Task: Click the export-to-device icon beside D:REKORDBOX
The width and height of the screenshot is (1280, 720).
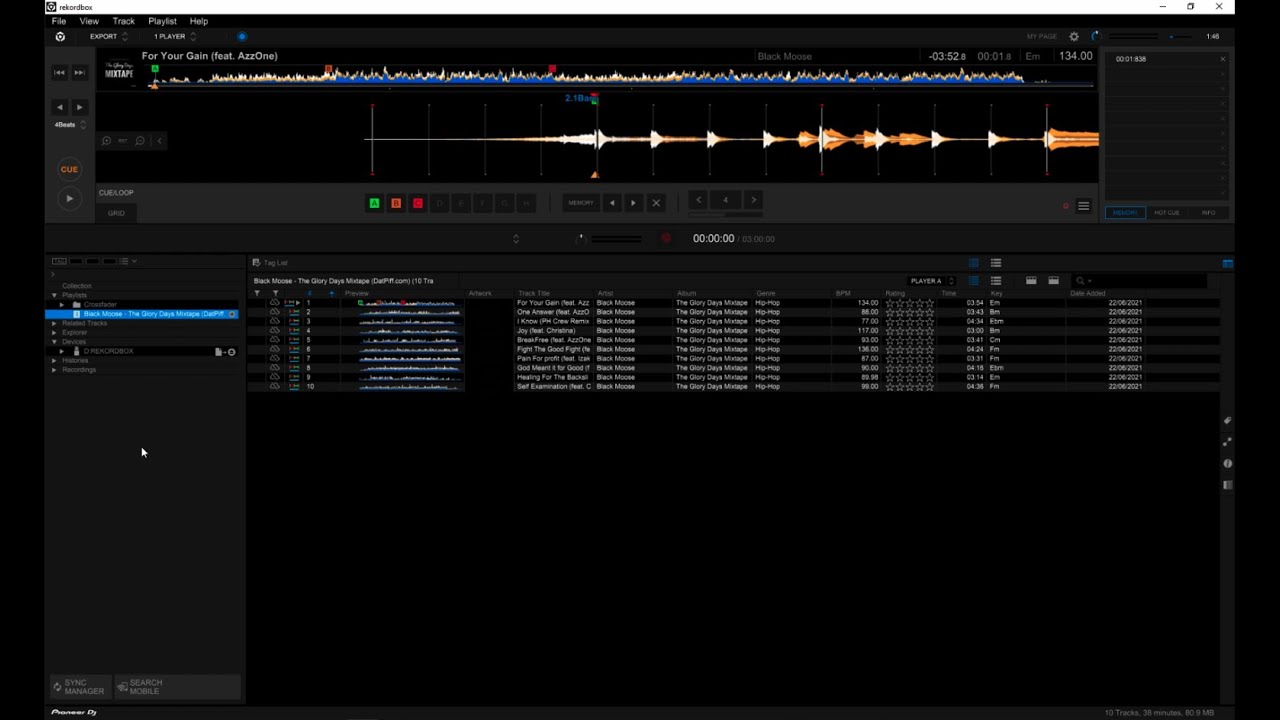Action: point(225,352)
